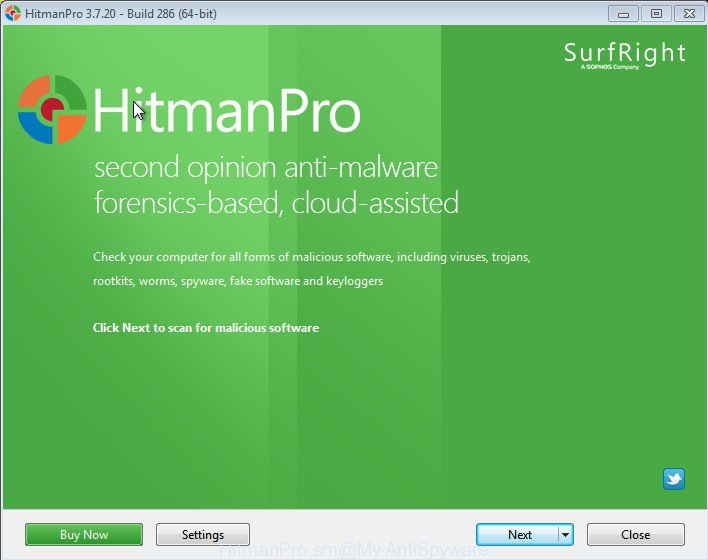Maximize the HitmanPro window
The image size is (708, 560).
click(656, 14)
